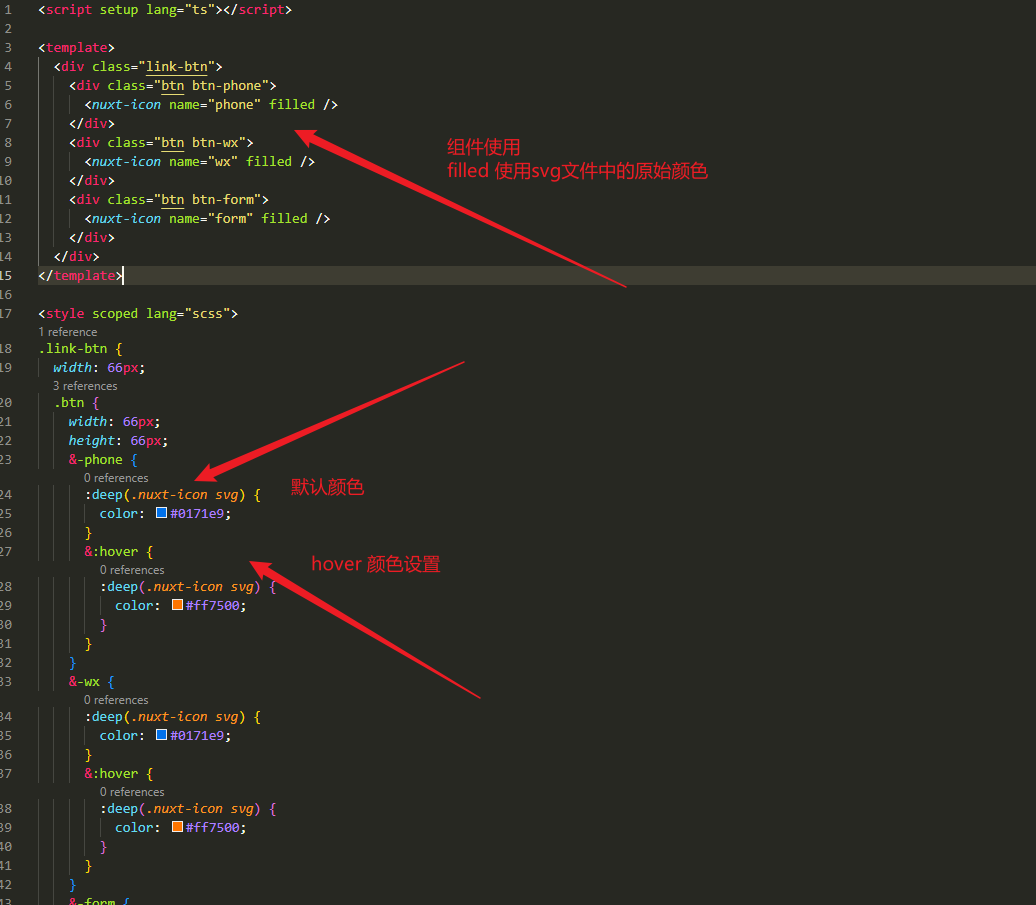Click the #ff7500 hex value on line 39
Image resolution: width=1036 pixels, height=905 pixels.
coord(213,827)
